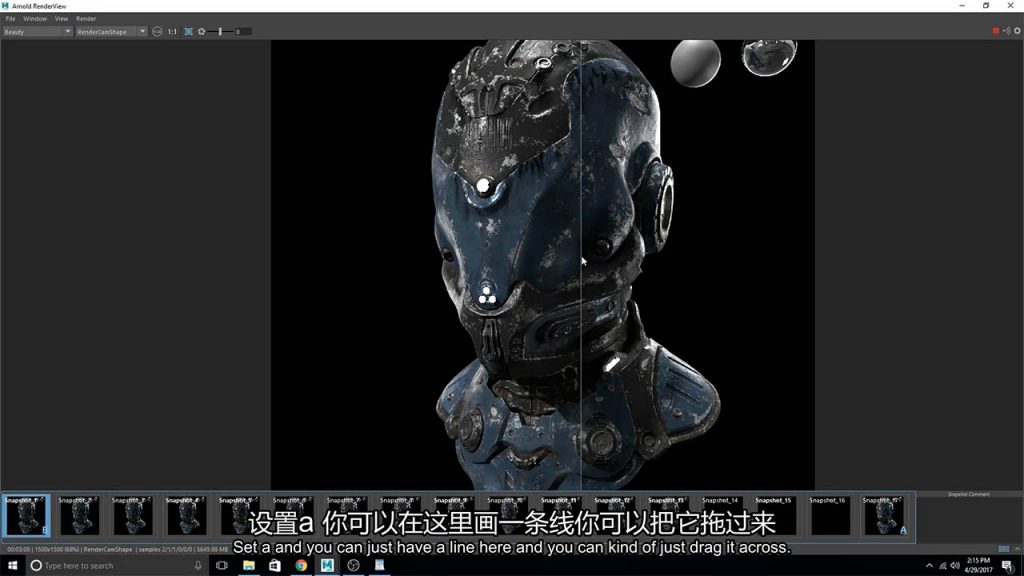Screen dimensions: 1024x576
Task: Open Task View on taskbar
Action: point(222,566)
